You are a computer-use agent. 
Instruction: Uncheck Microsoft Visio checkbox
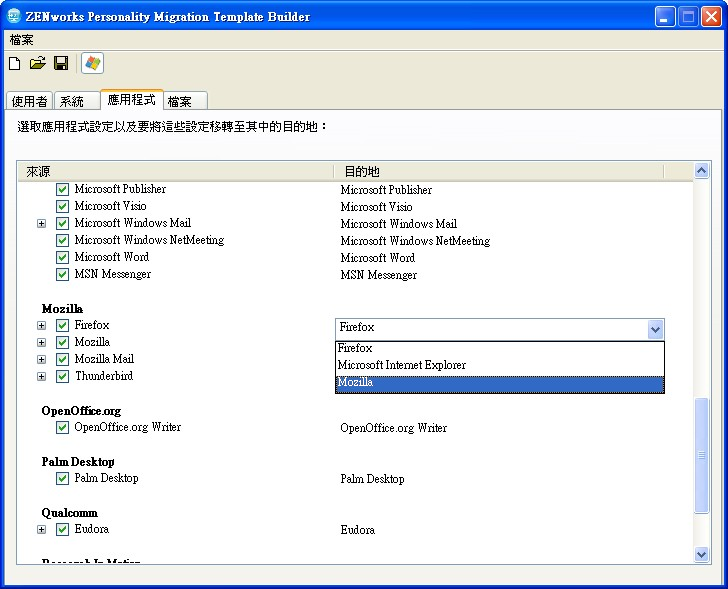(x=62, y=206)
